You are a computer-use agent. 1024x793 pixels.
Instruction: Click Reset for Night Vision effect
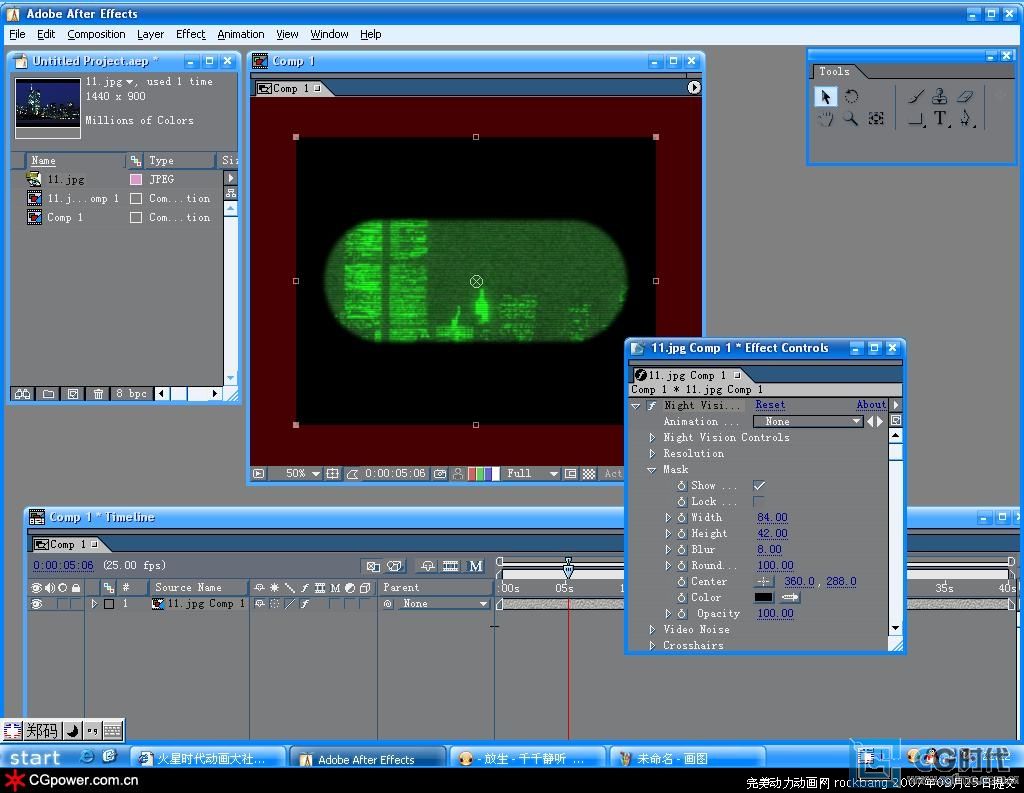pyautogui.click(x=770, y=405)
